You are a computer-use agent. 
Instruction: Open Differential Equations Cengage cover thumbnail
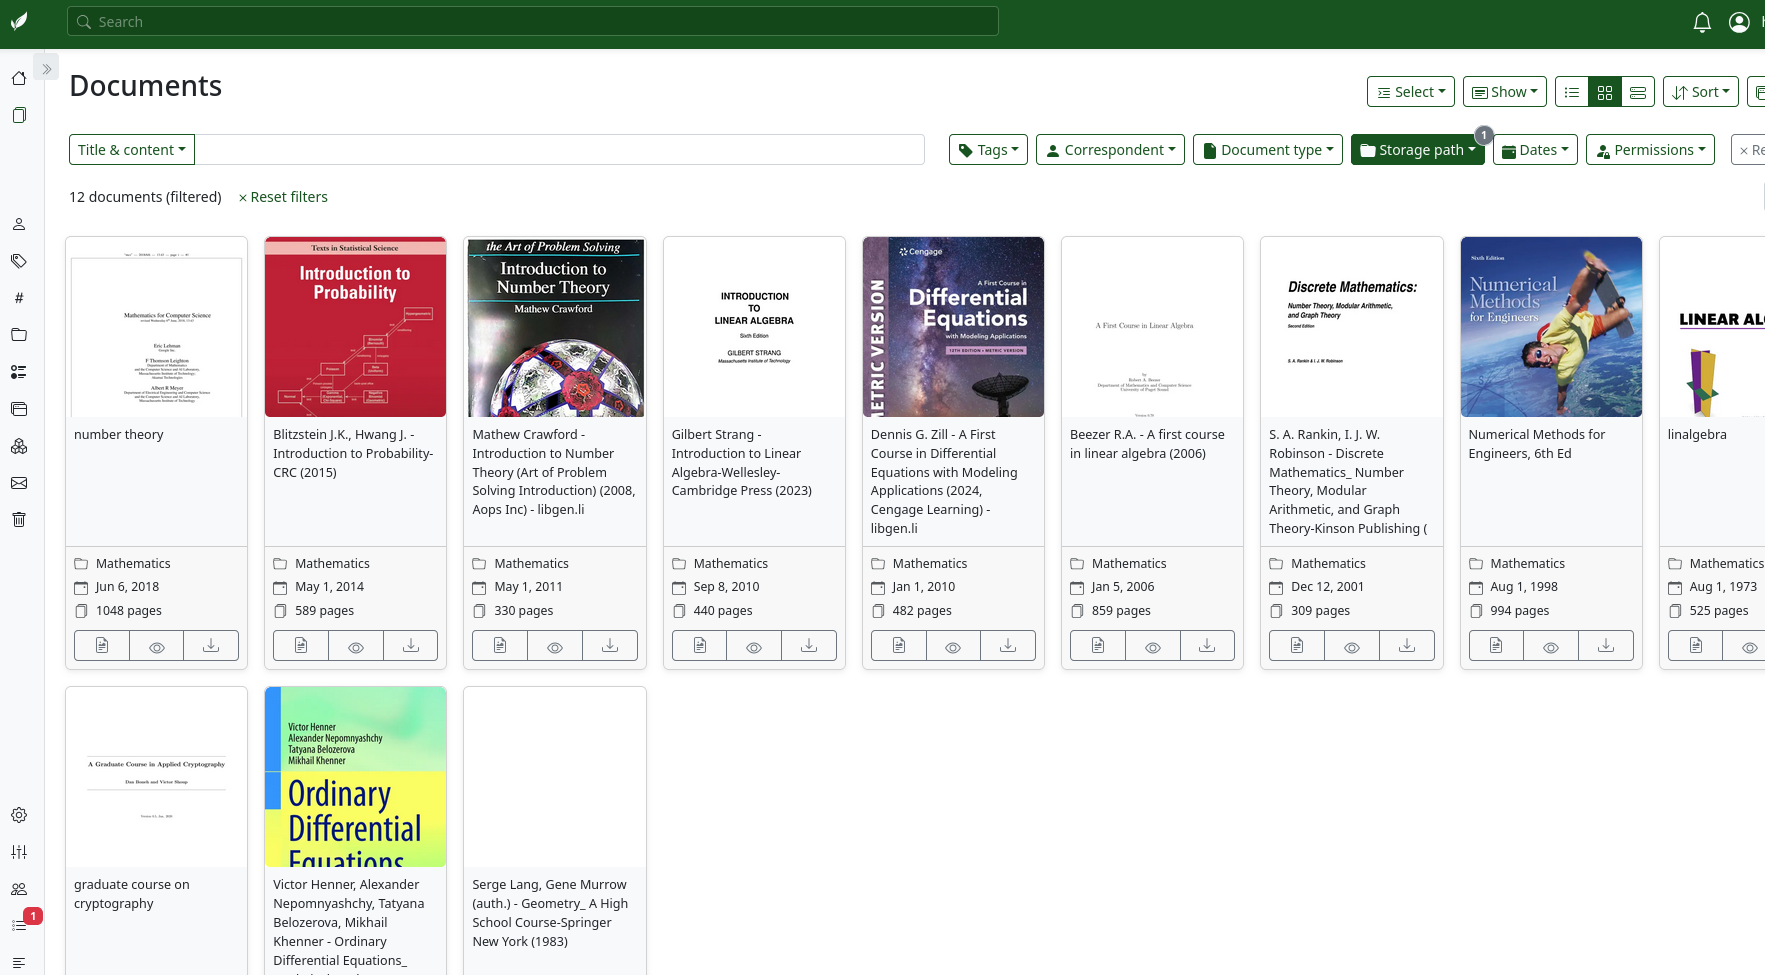(x=953, y=327)
